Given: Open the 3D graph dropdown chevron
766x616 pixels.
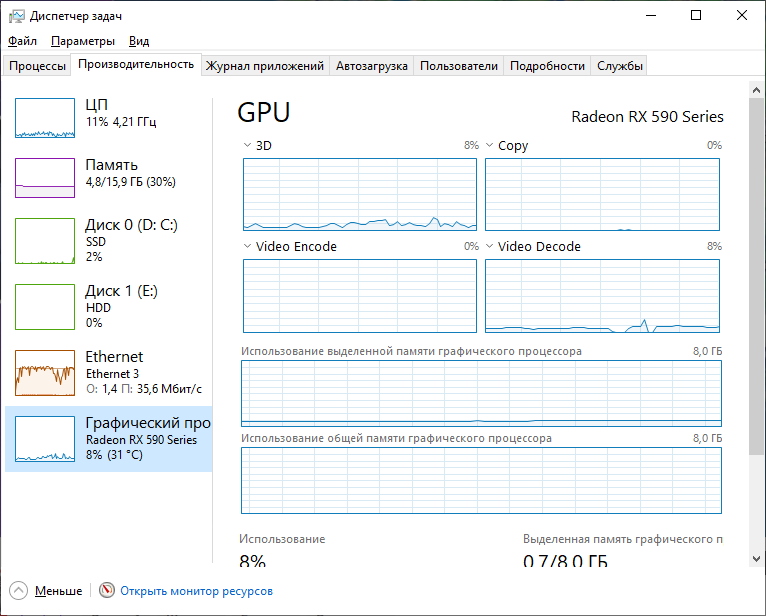Looking at the screenshot, I should click(248, 146).
